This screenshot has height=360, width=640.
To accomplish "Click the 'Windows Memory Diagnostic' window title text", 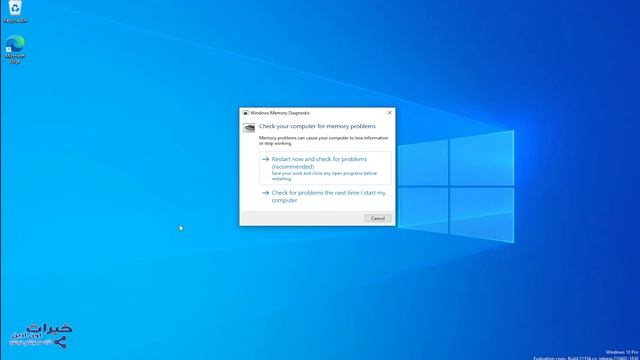I will [280, 113].
